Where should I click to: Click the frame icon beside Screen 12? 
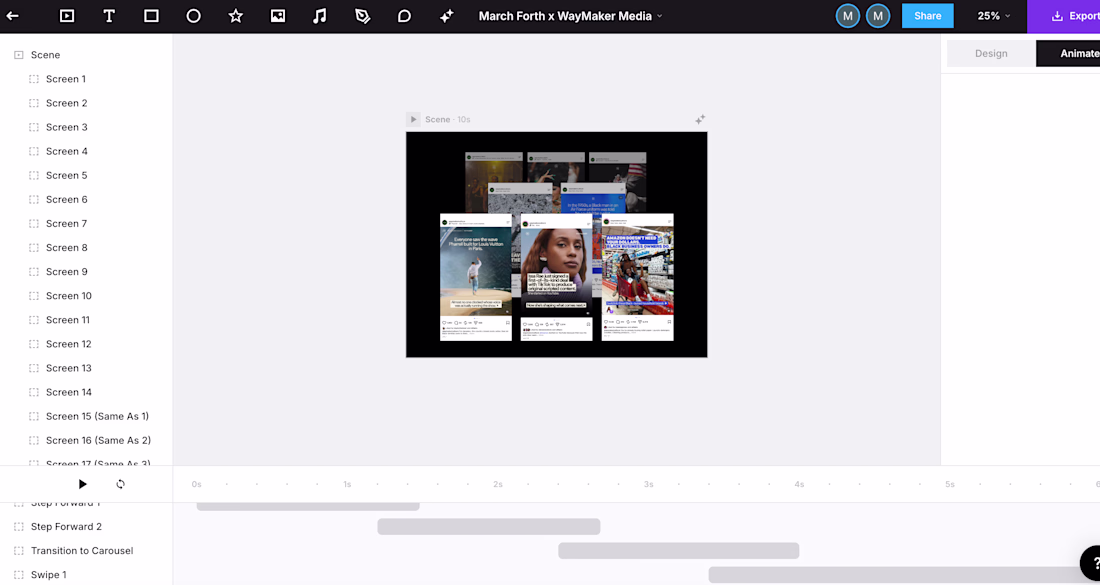[x=34, y=344]
